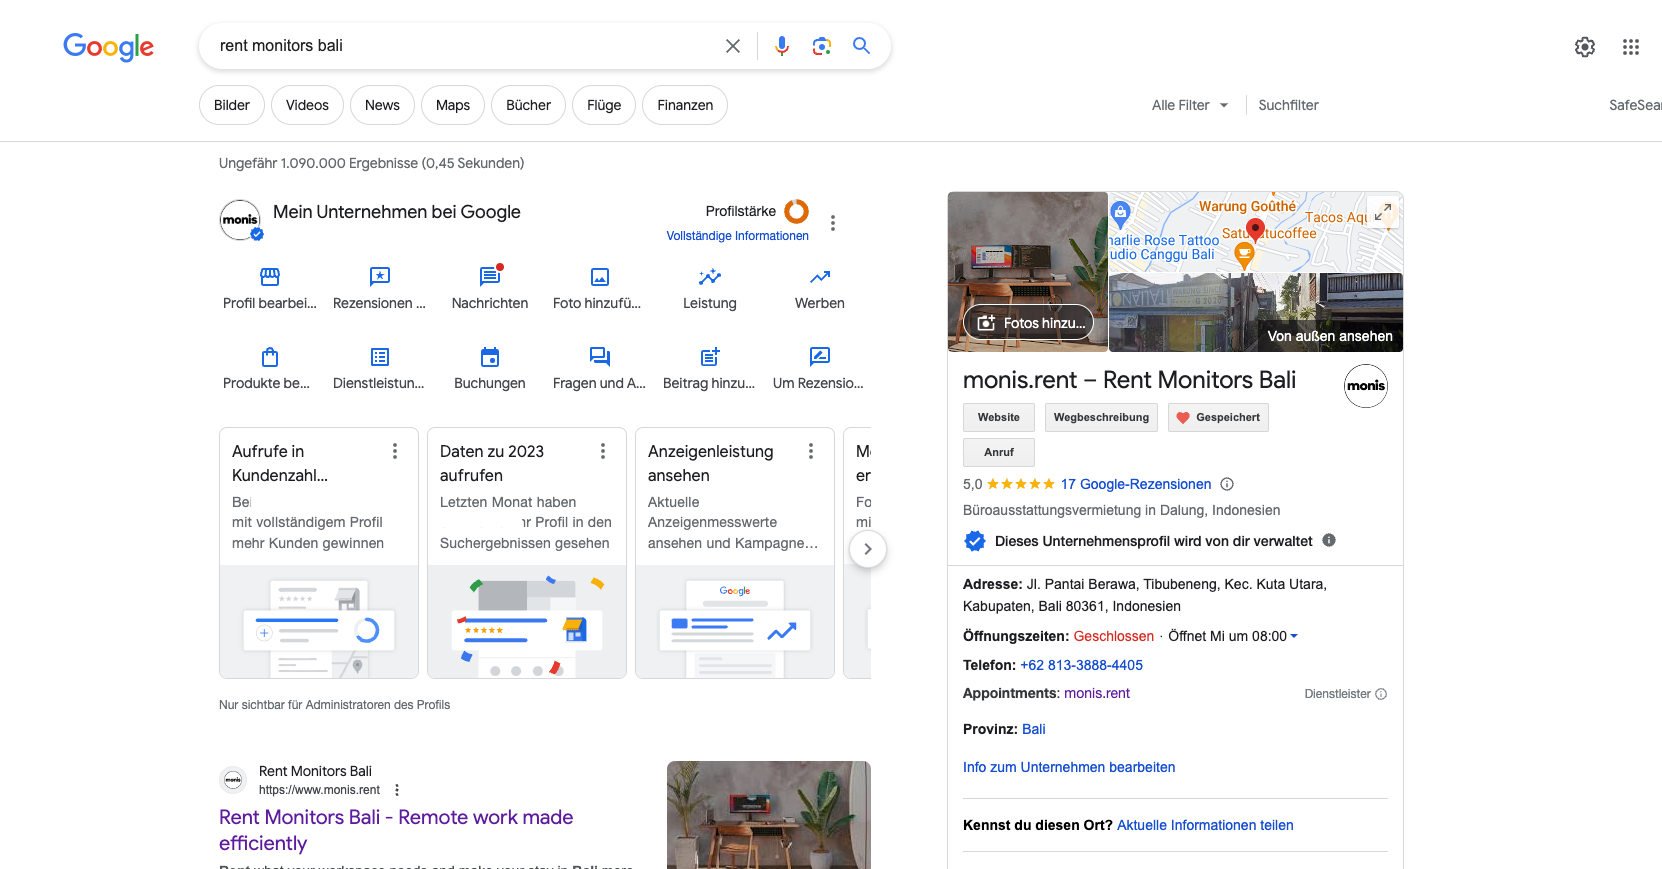Screen dimensions: 1662x869
Task: Open the 17 Google-Rezensionen link
Action: coord(1135,484)
